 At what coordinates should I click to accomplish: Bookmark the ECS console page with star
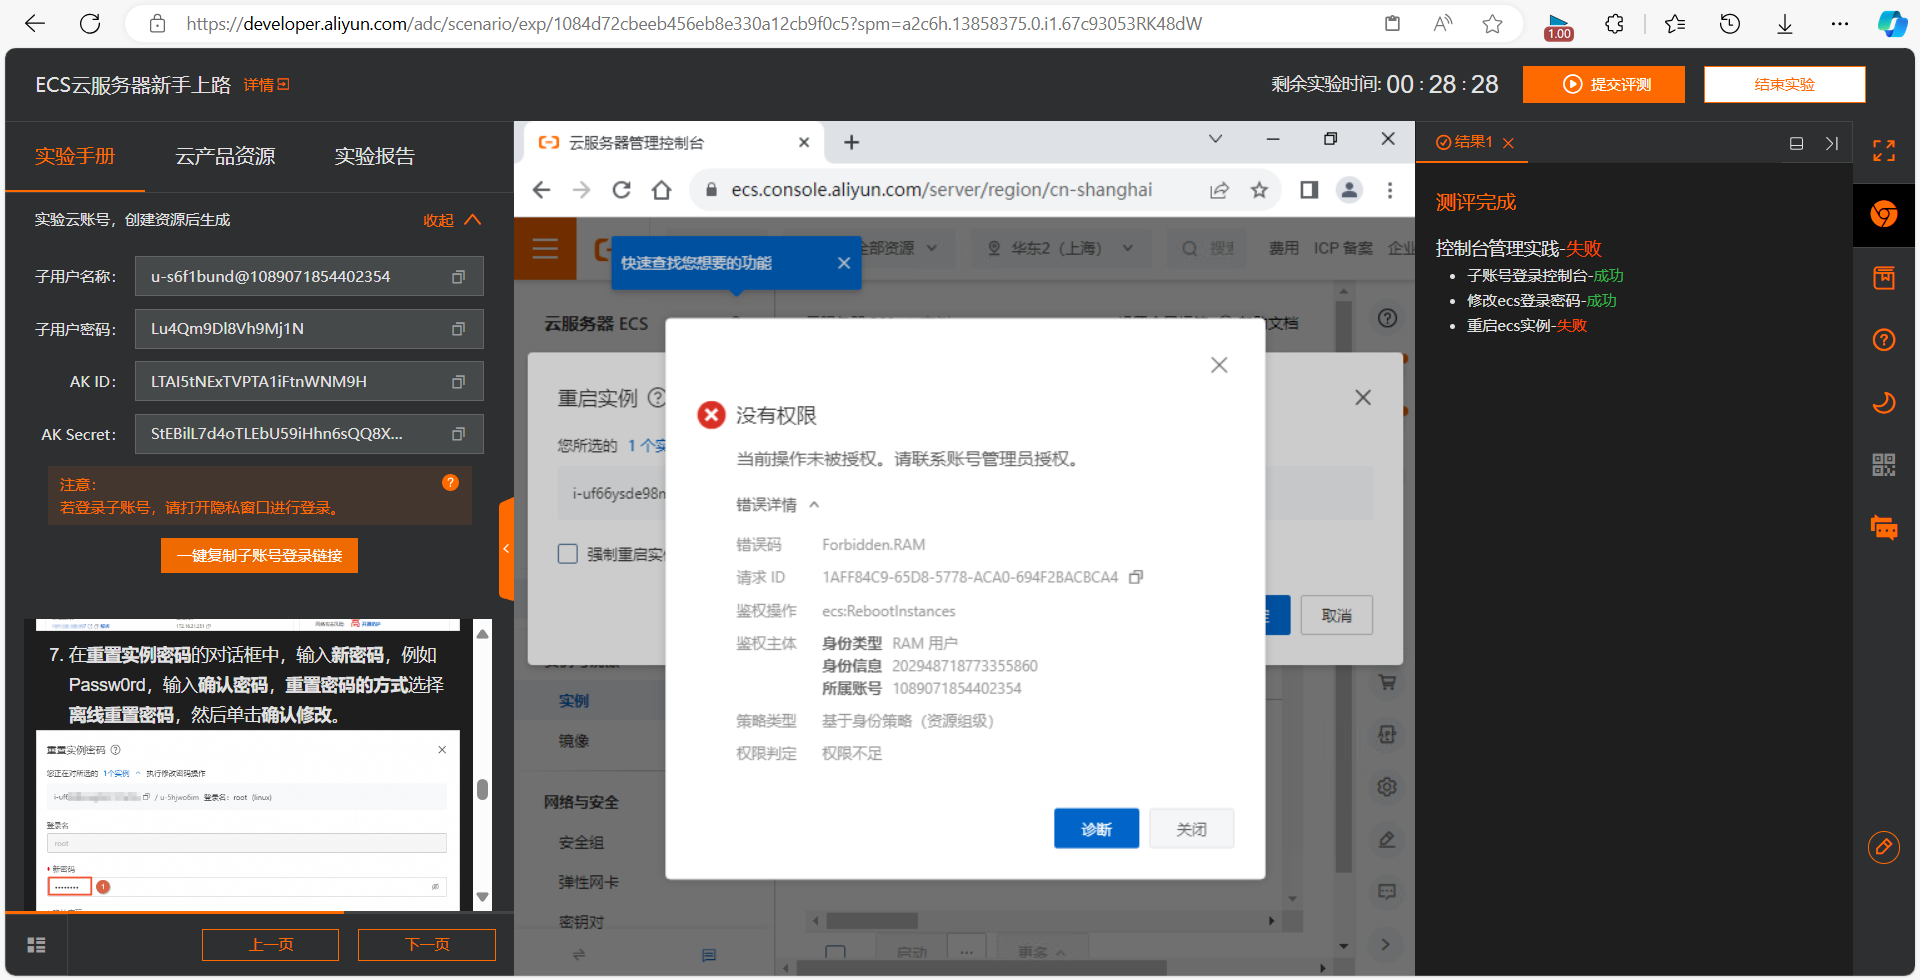[x=1259, y=190]
